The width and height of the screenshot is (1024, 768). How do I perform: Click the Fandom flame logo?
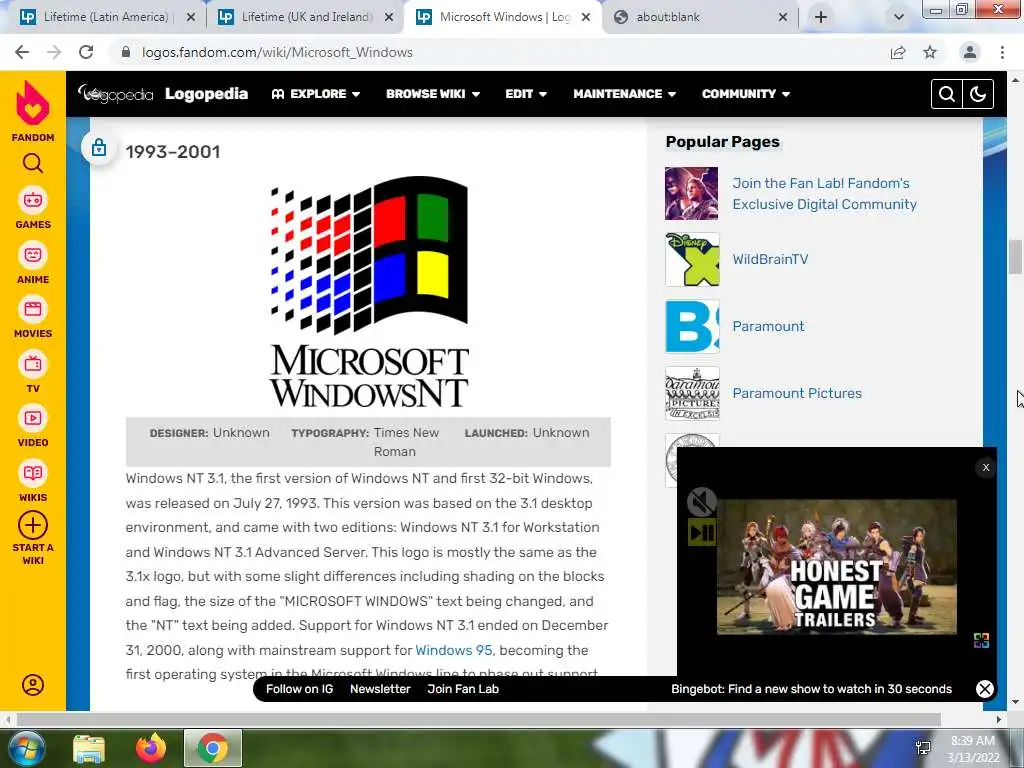click(33, 103)
